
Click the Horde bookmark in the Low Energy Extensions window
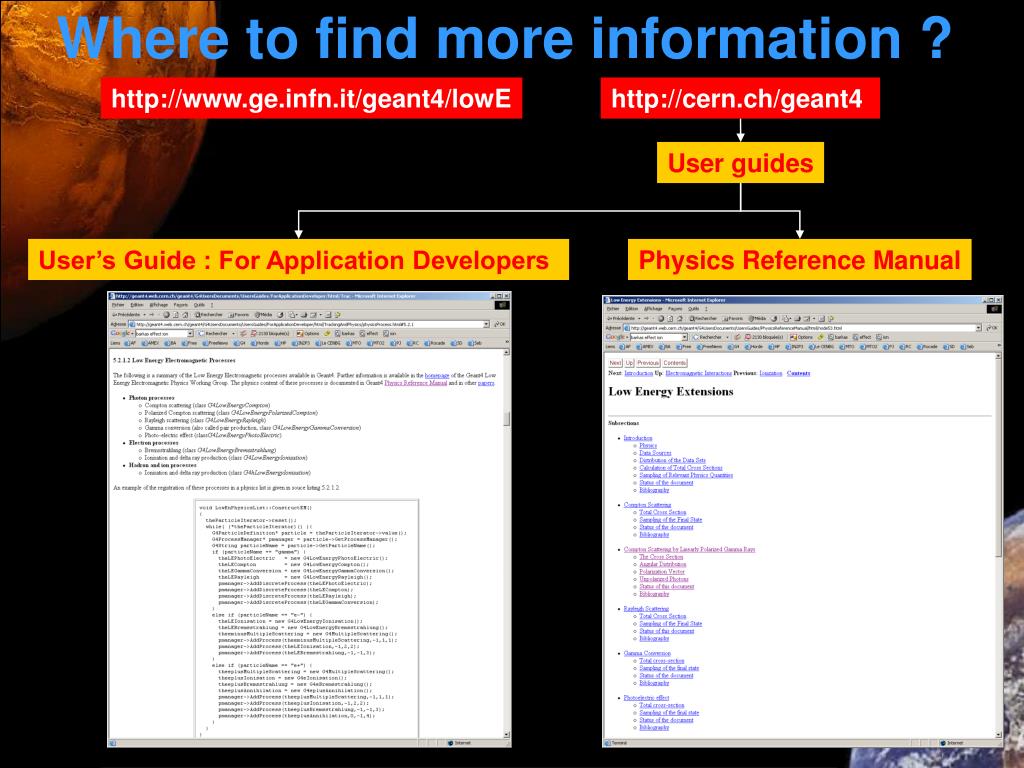click(x=754, y=347)
